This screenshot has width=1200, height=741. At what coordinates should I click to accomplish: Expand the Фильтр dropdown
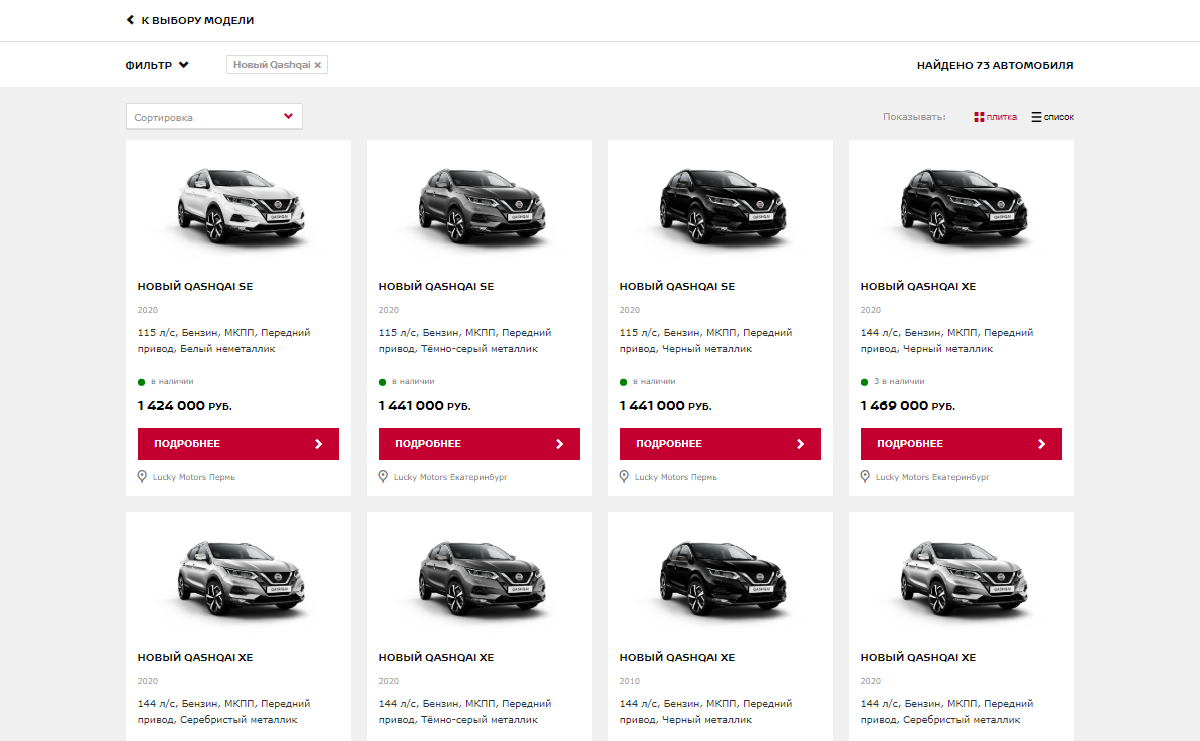(x=157, y=65)
